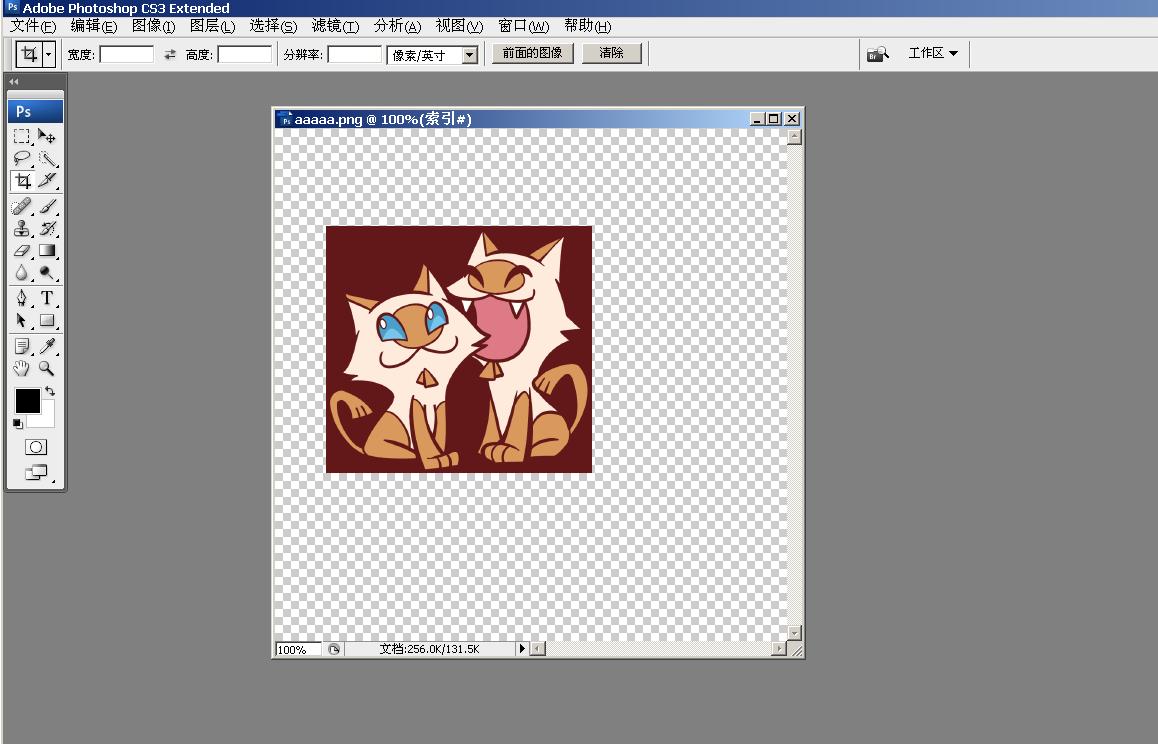Launch Adobe Bridge from the options bar
Image resolution: width=1158 pixels, height=744 pixels.
pyautogui.click(x=877, y=54)
